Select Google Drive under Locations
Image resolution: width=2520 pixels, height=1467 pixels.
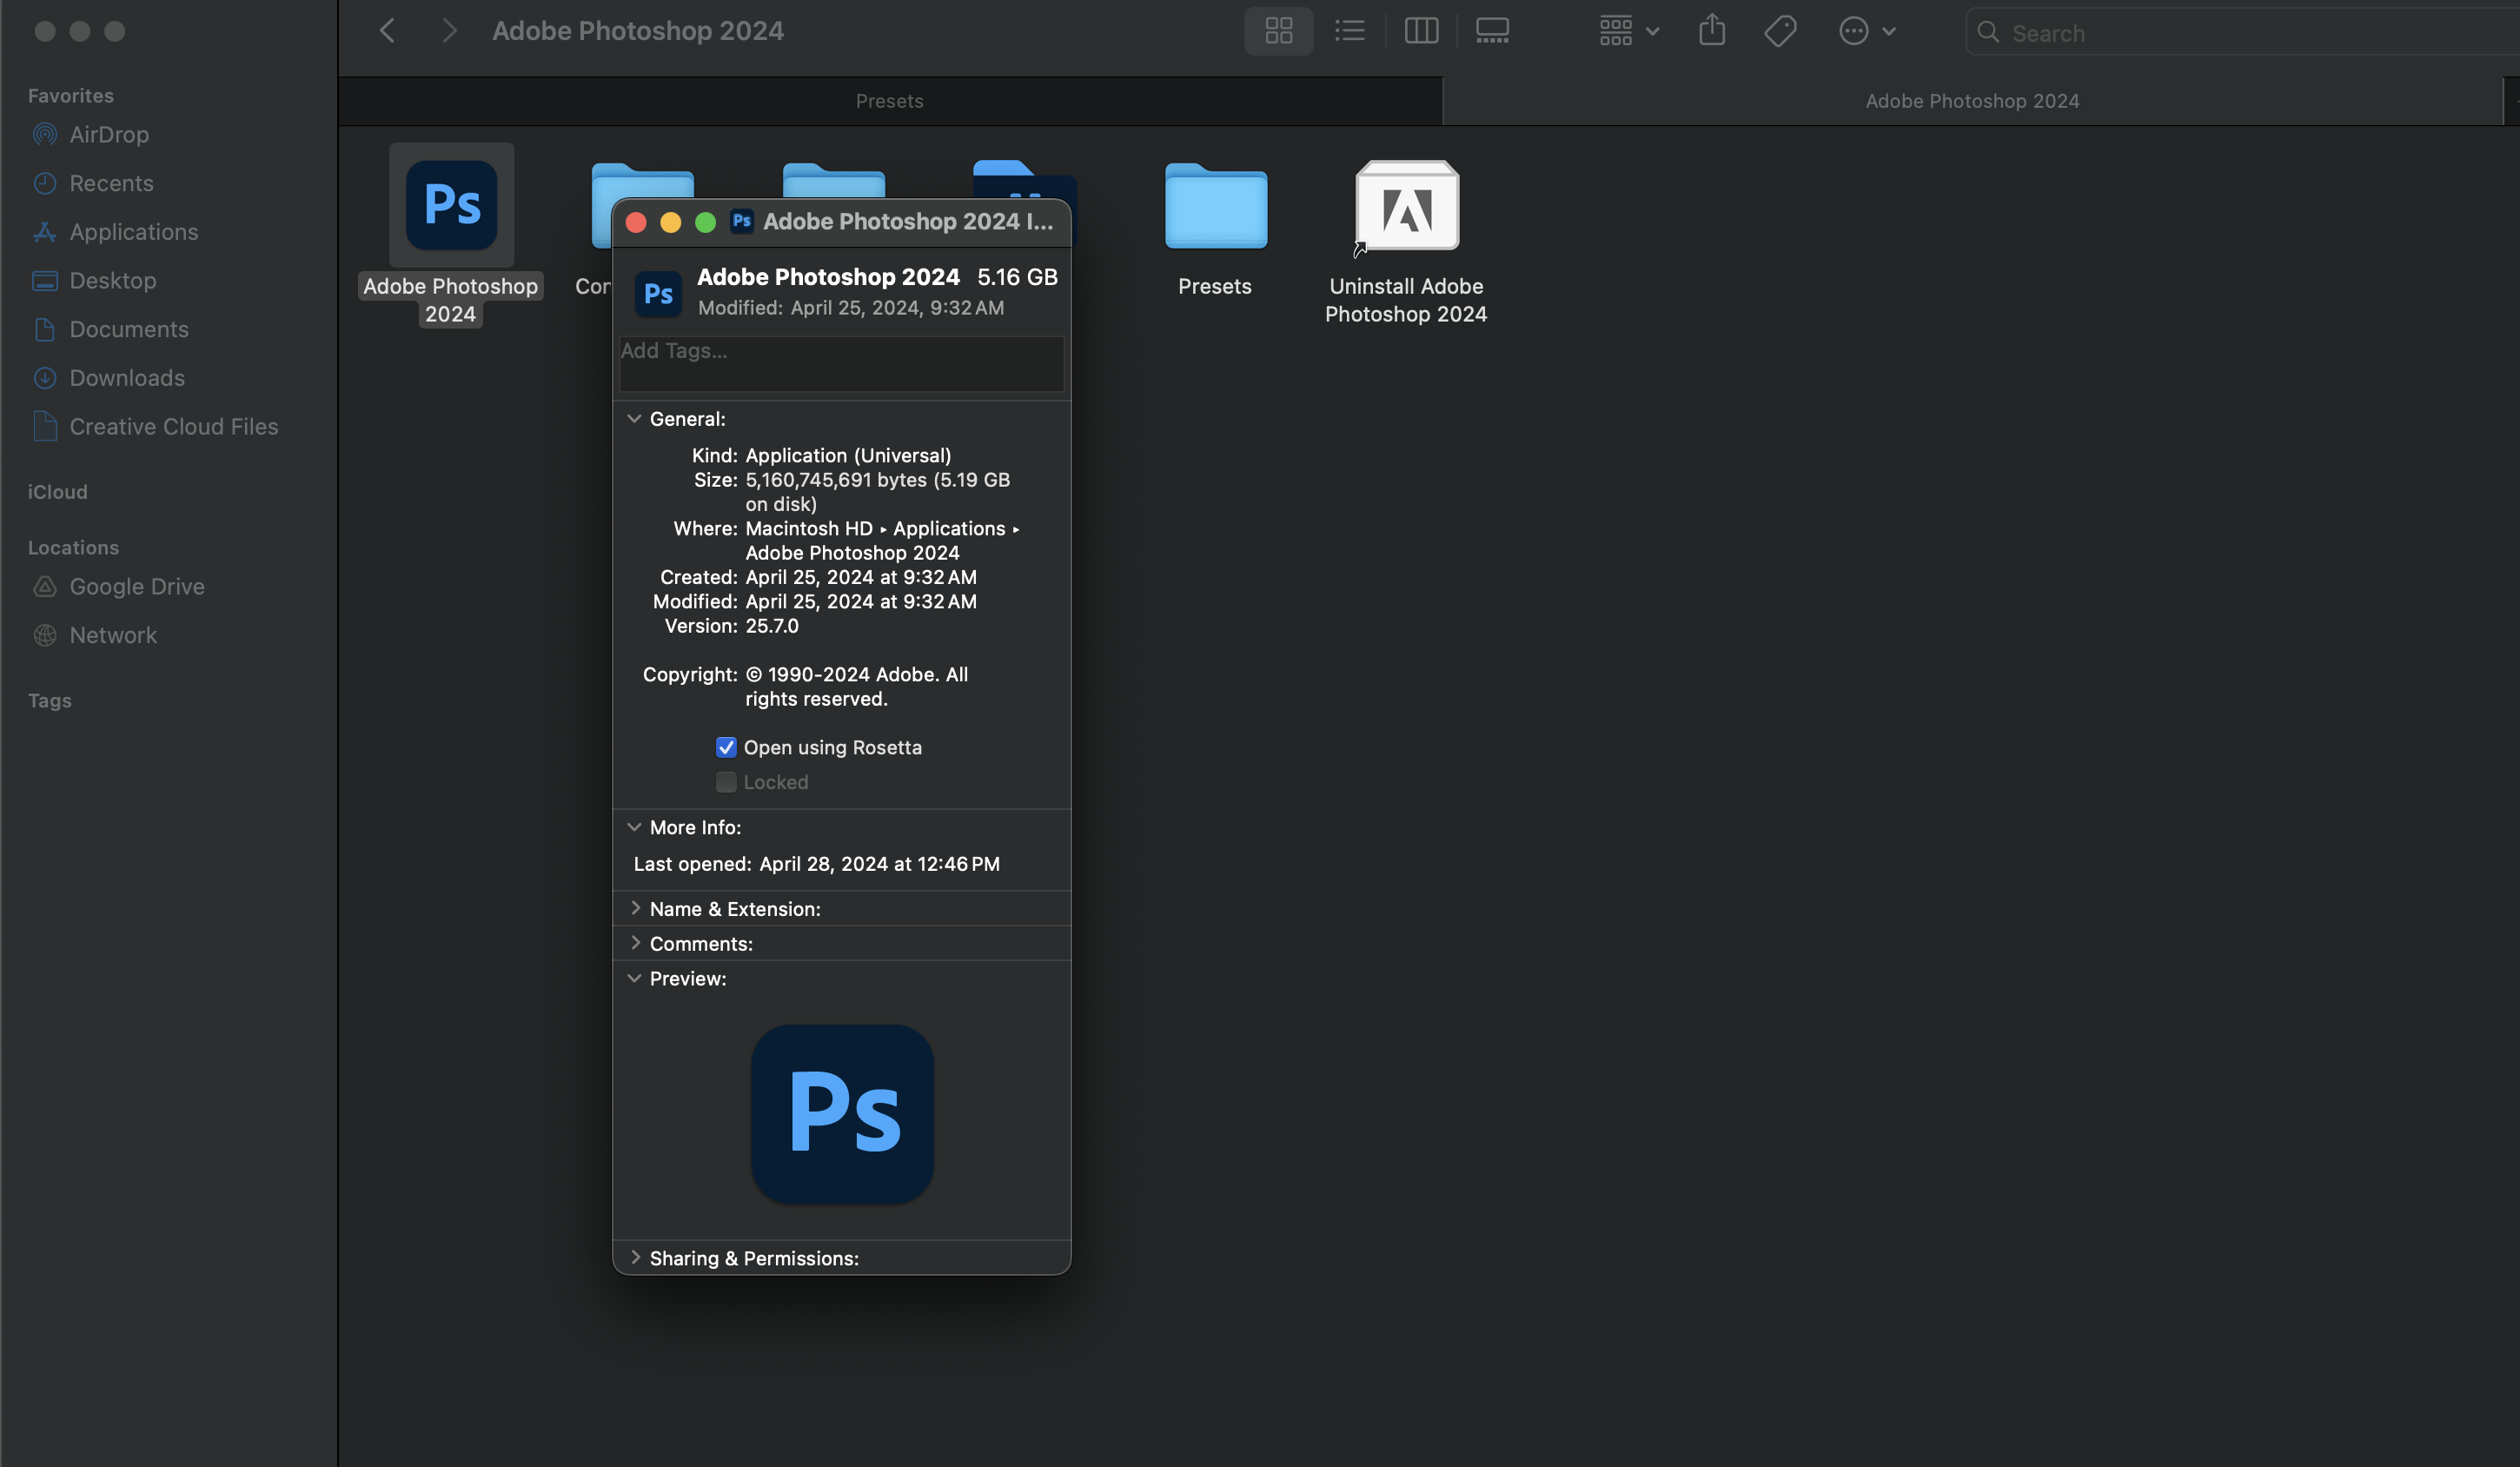(x=137, y=586)
